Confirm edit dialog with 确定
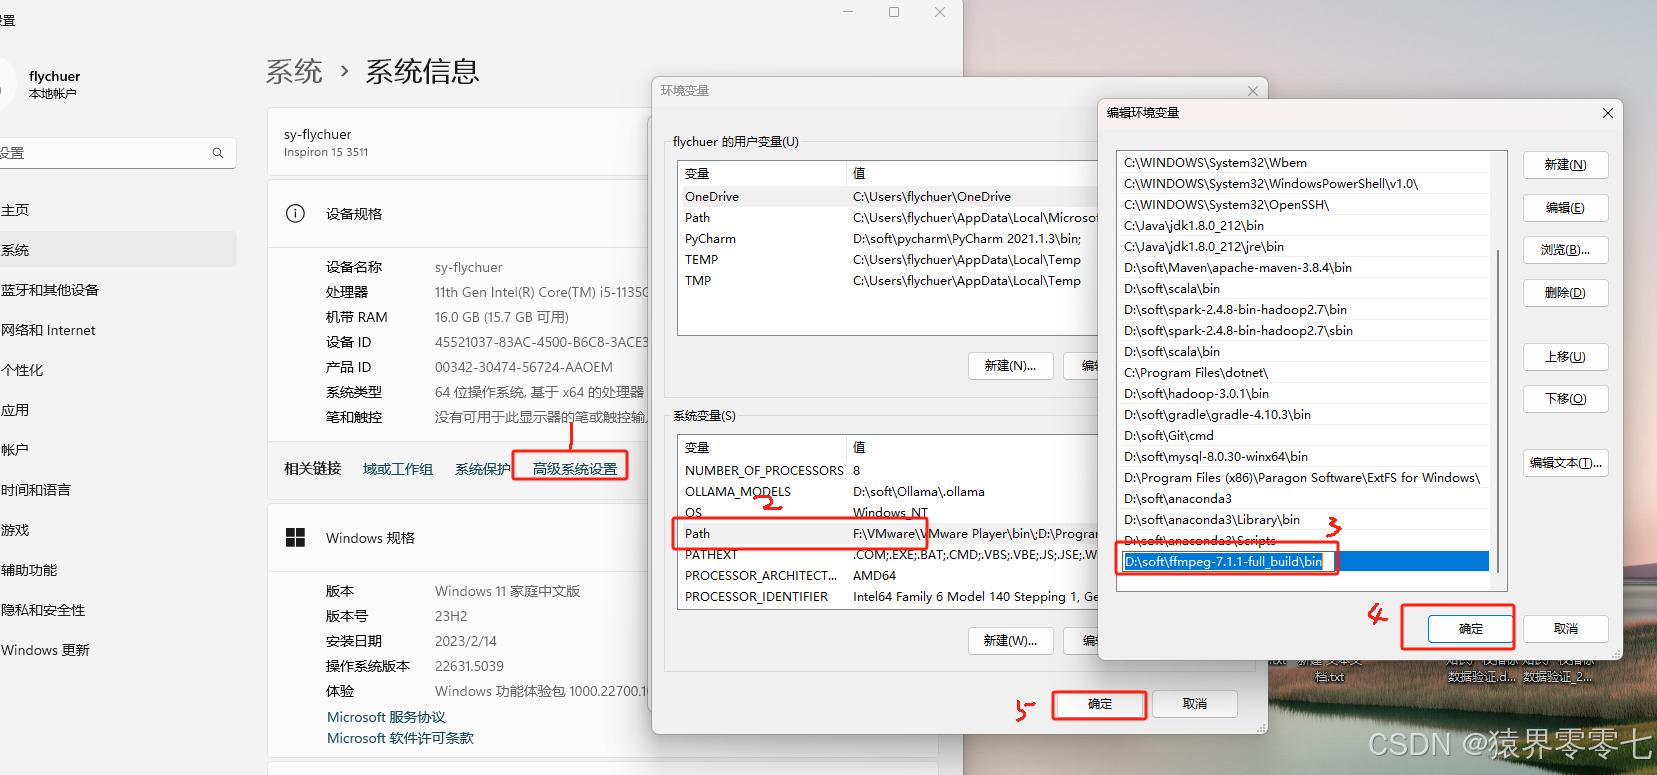Screen dimensions: 1657x775 1471,629
